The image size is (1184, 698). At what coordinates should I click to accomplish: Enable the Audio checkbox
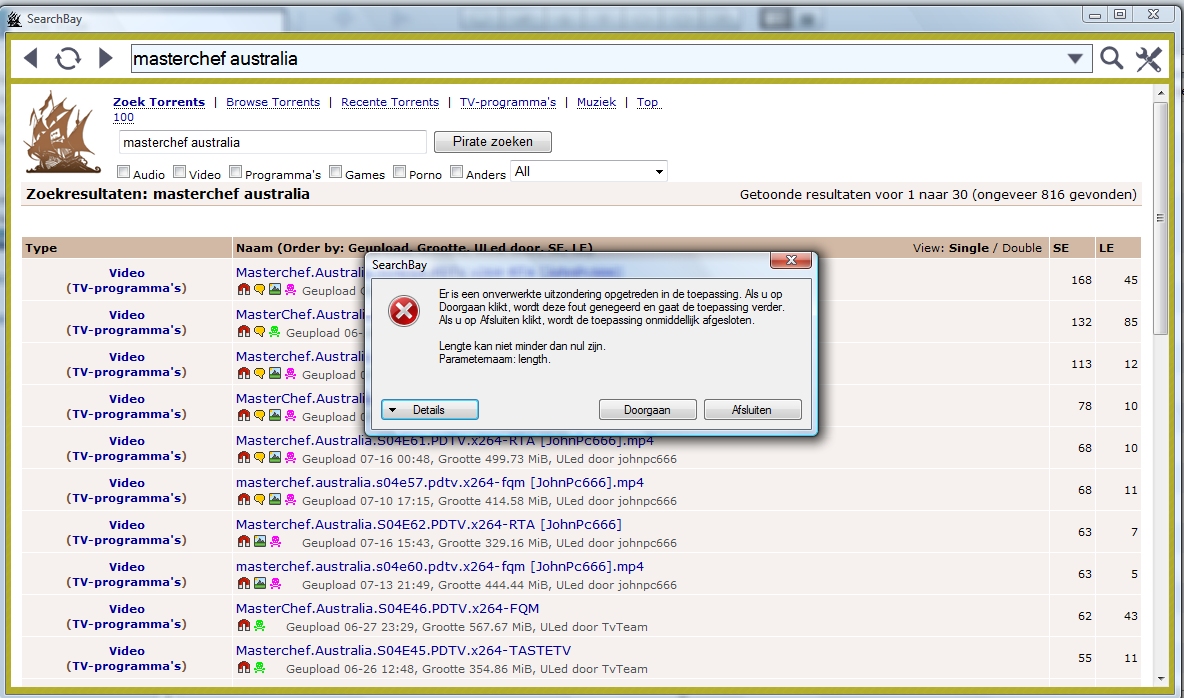[124, 172]
